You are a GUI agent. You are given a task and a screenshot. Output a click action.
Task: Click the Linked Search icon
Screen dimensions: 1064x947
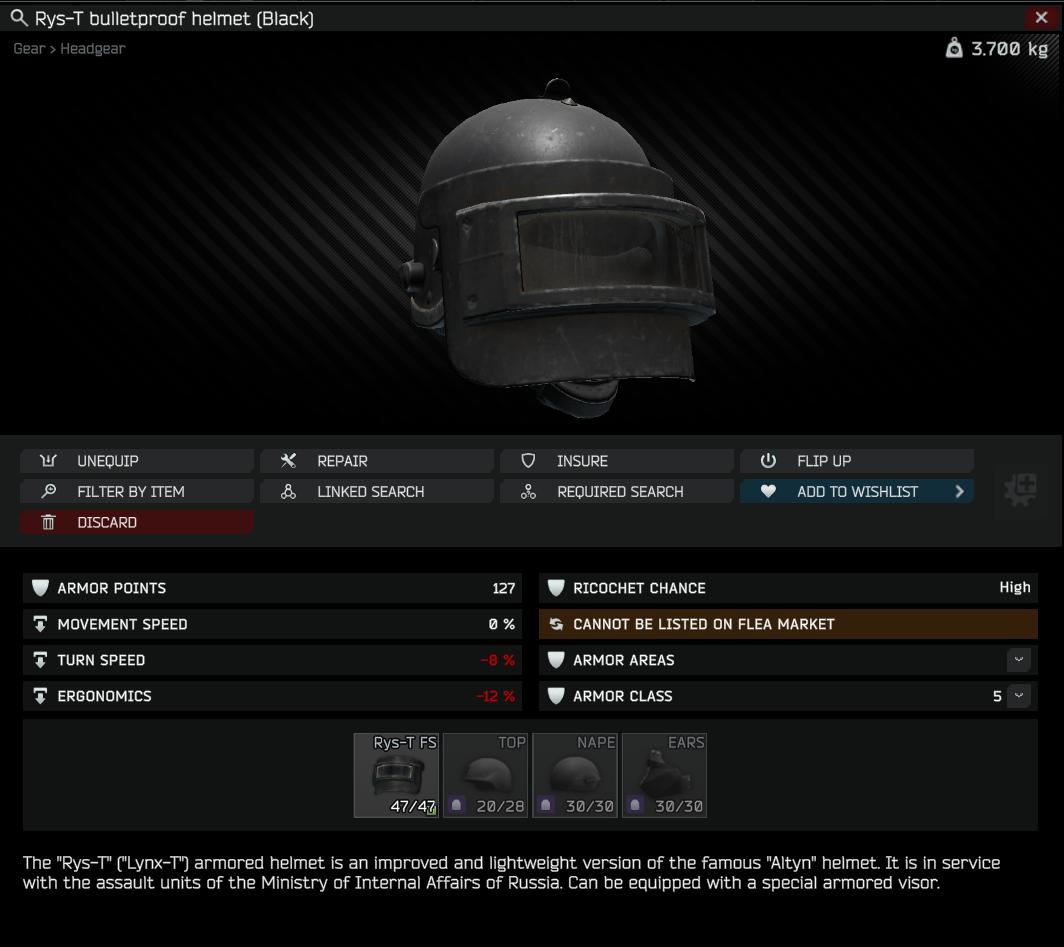click(288, 492)
